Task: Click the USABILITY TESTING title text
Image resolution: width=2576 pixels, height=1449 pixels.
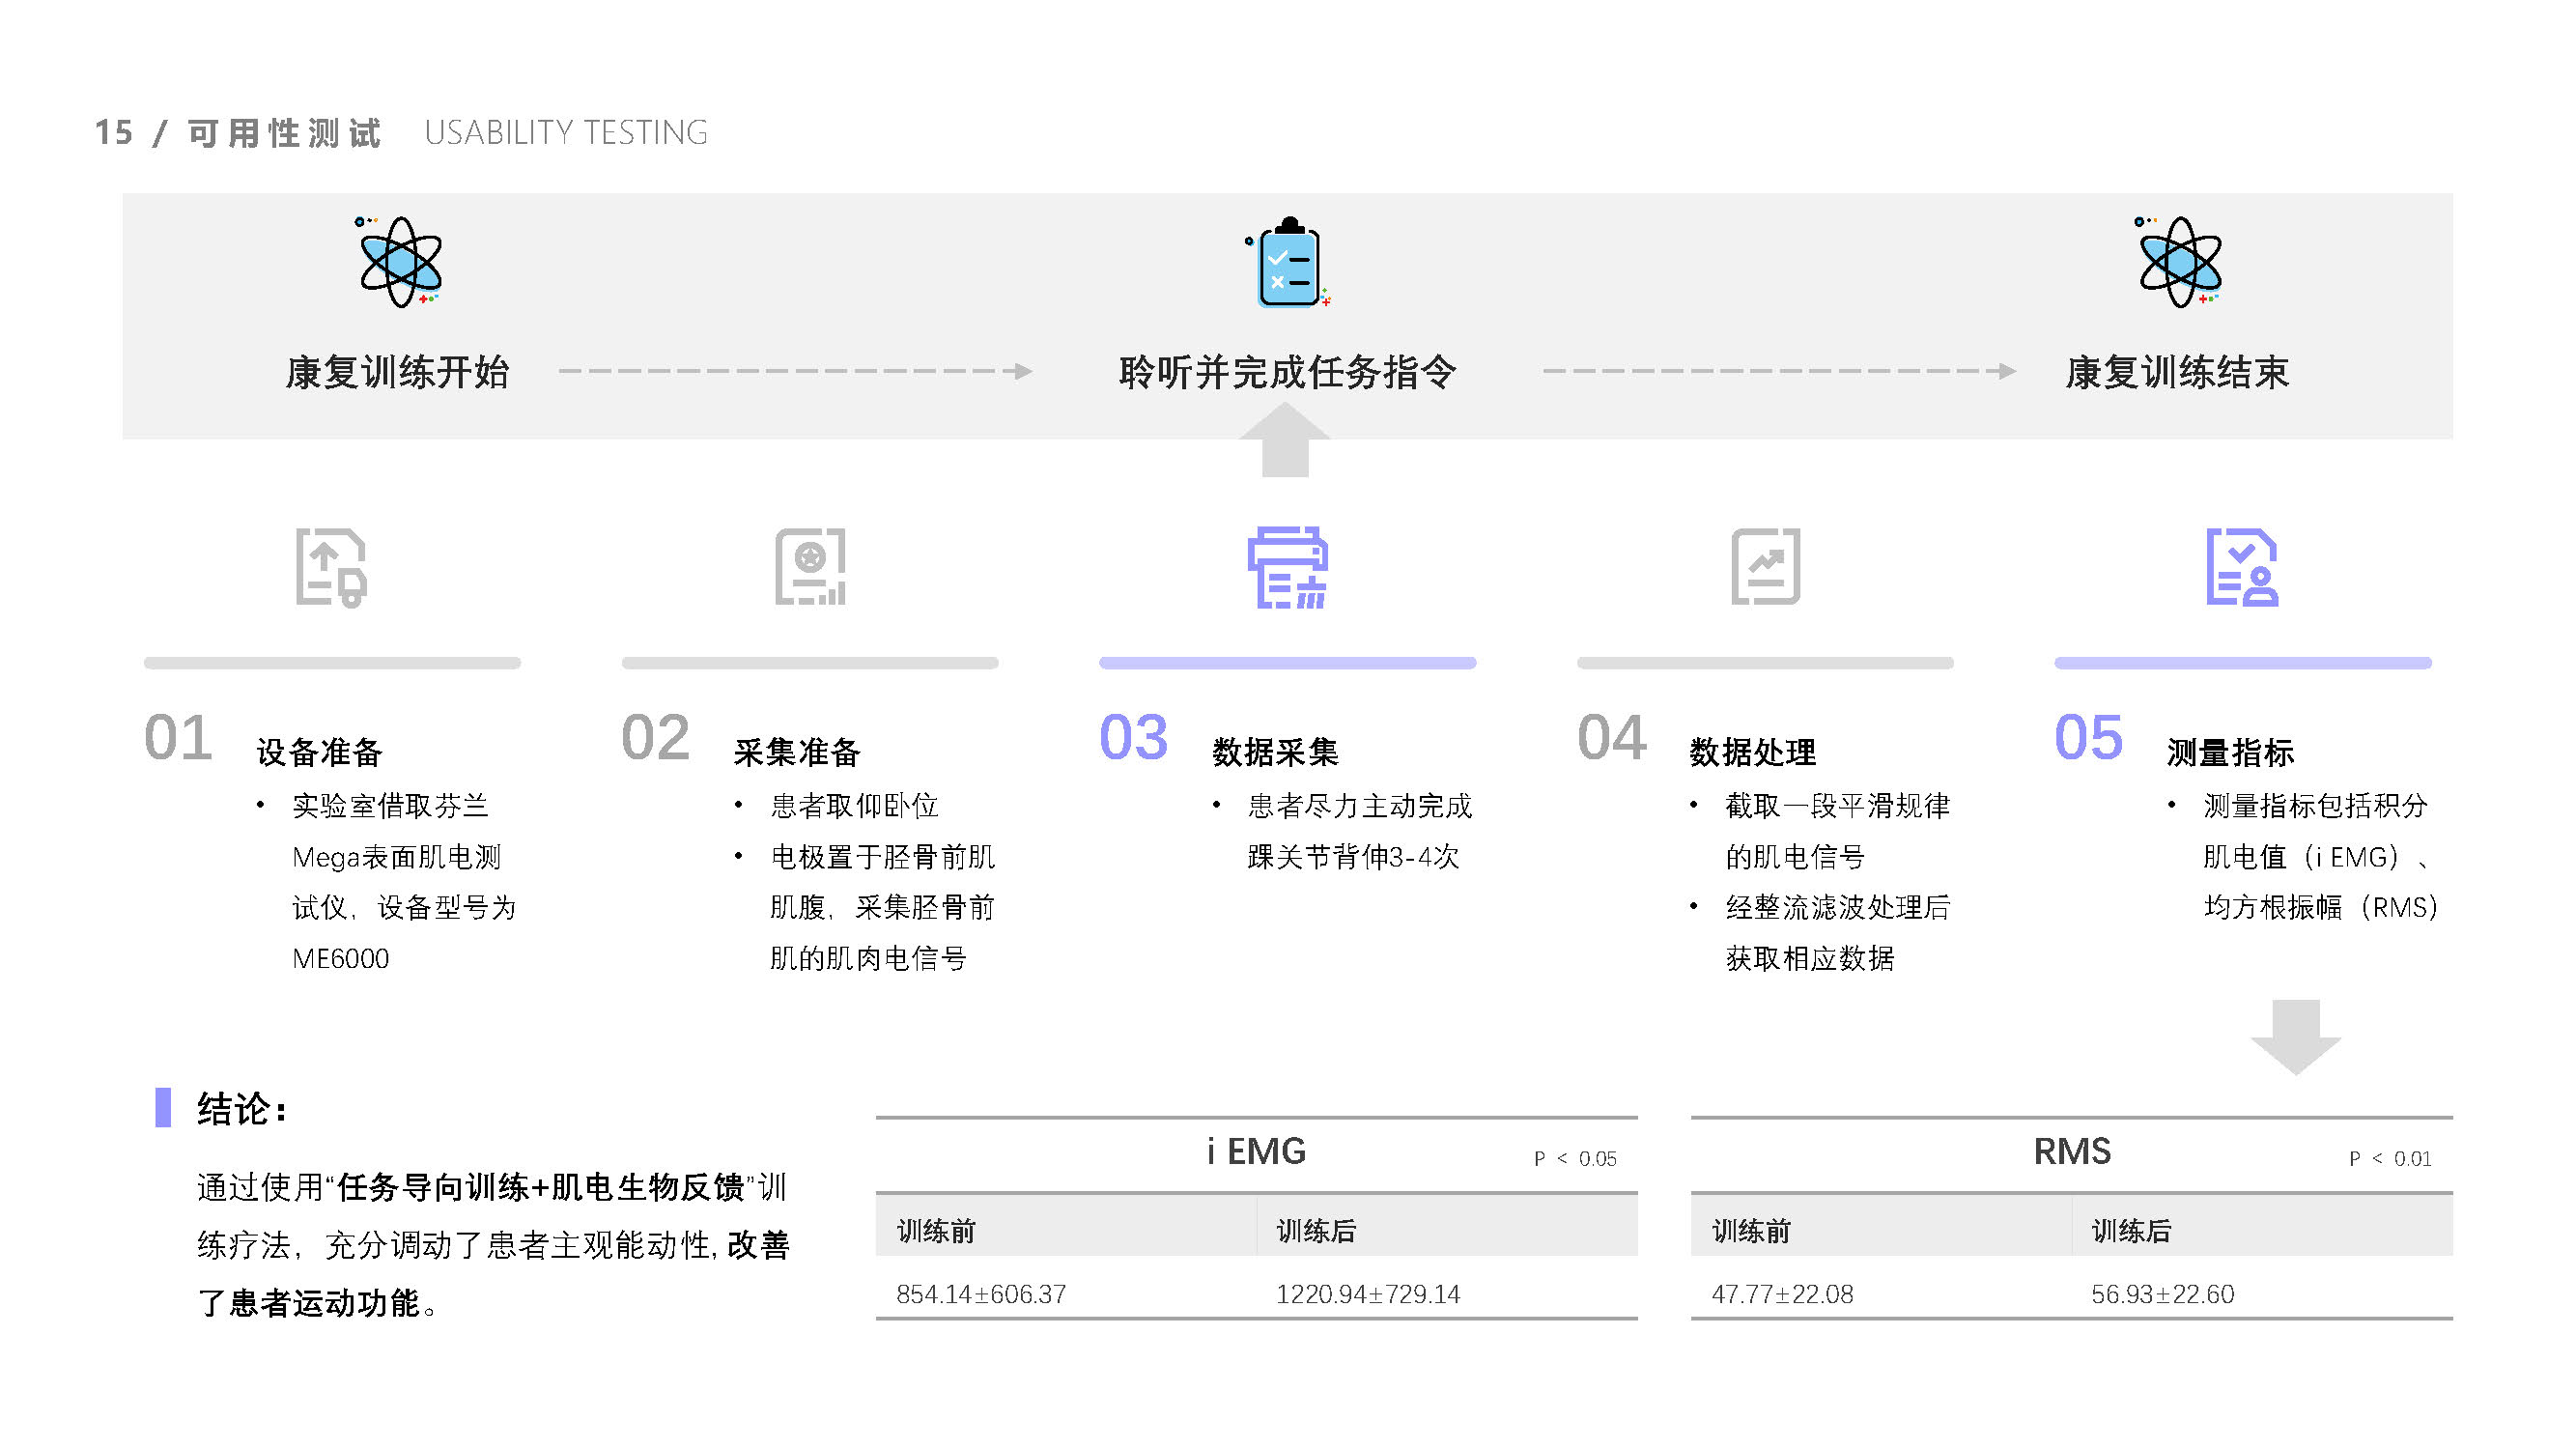Action: tap(566, 133)
